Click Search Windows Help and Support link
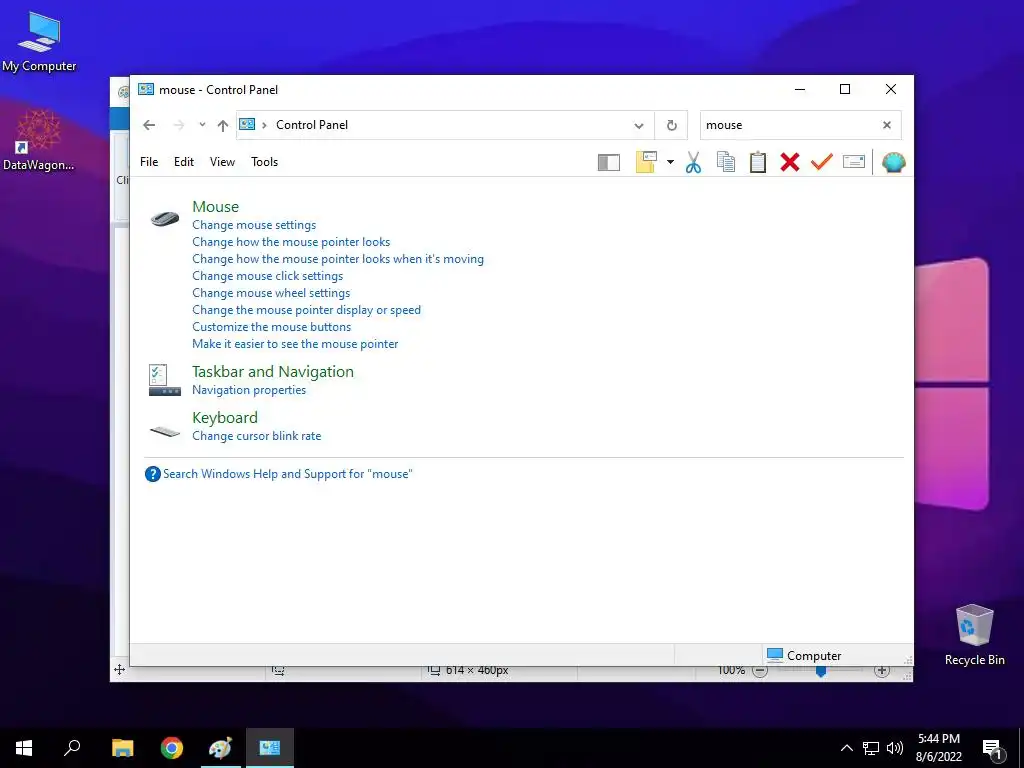1024x768 pixels. (x=287, y=474)
